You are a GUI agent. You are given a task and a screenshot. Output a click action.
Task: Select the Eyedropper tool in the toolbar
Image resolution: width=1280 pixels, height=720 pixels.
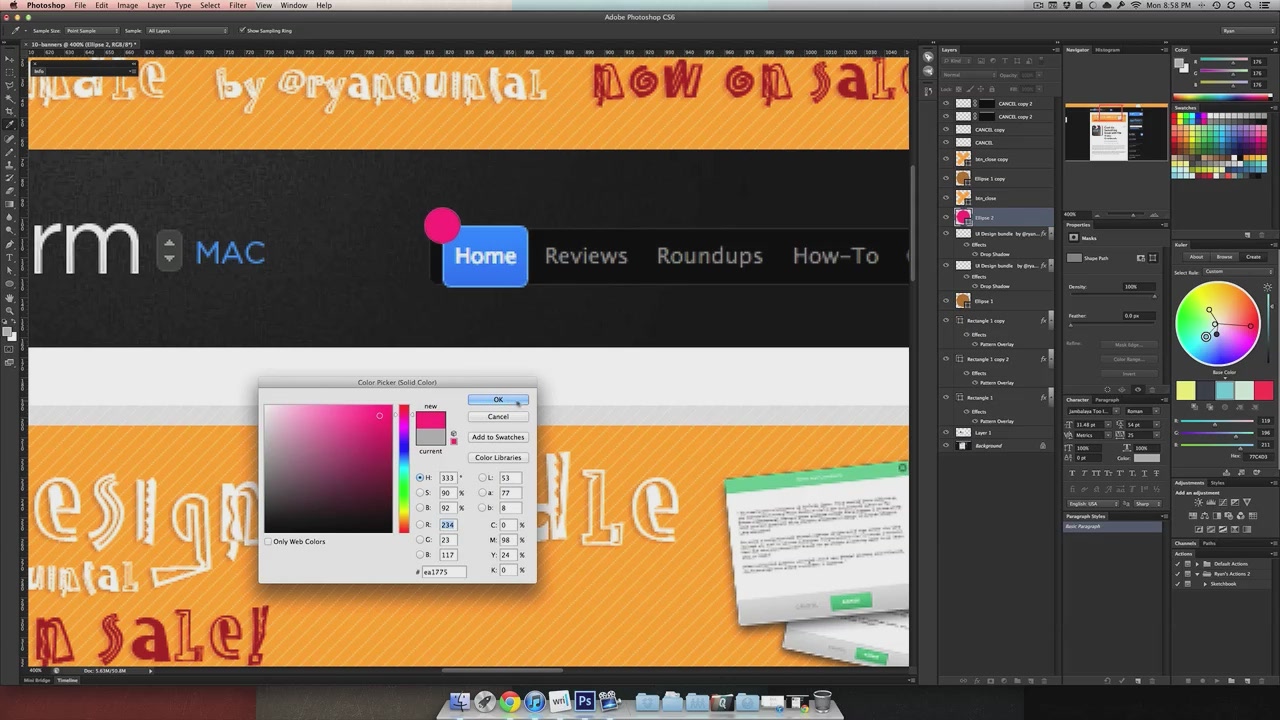pyautogui.click(x=10, y=125)
